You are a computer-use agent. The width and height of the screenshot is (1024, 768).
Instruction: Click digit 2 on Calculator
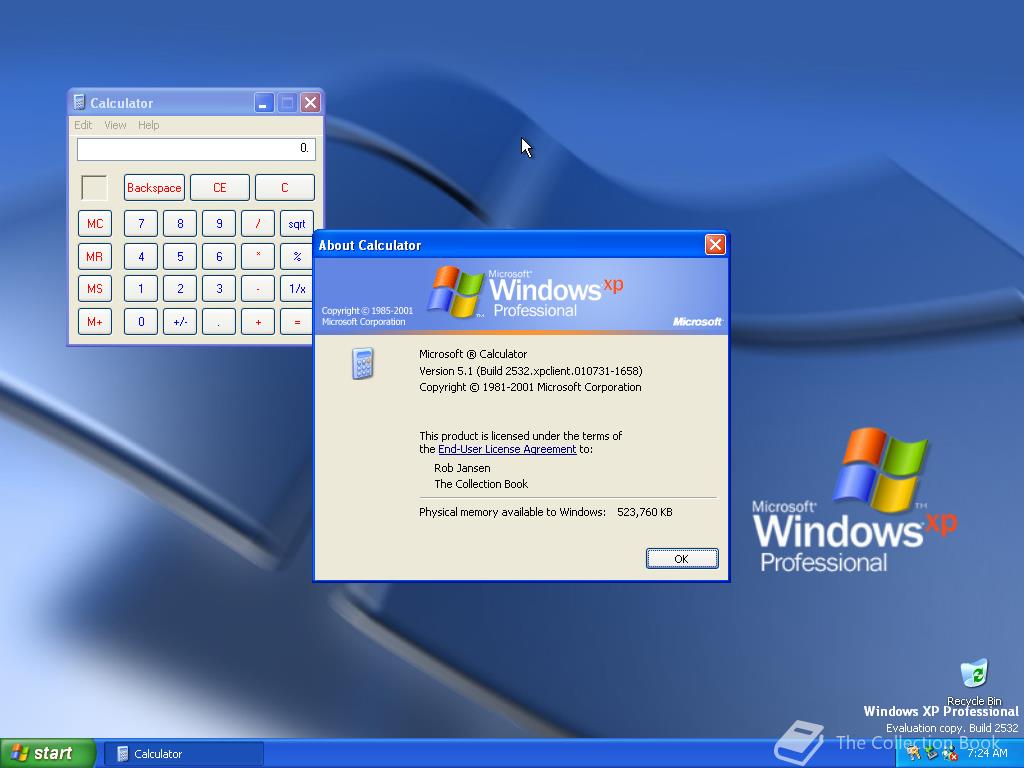point(180,289)
